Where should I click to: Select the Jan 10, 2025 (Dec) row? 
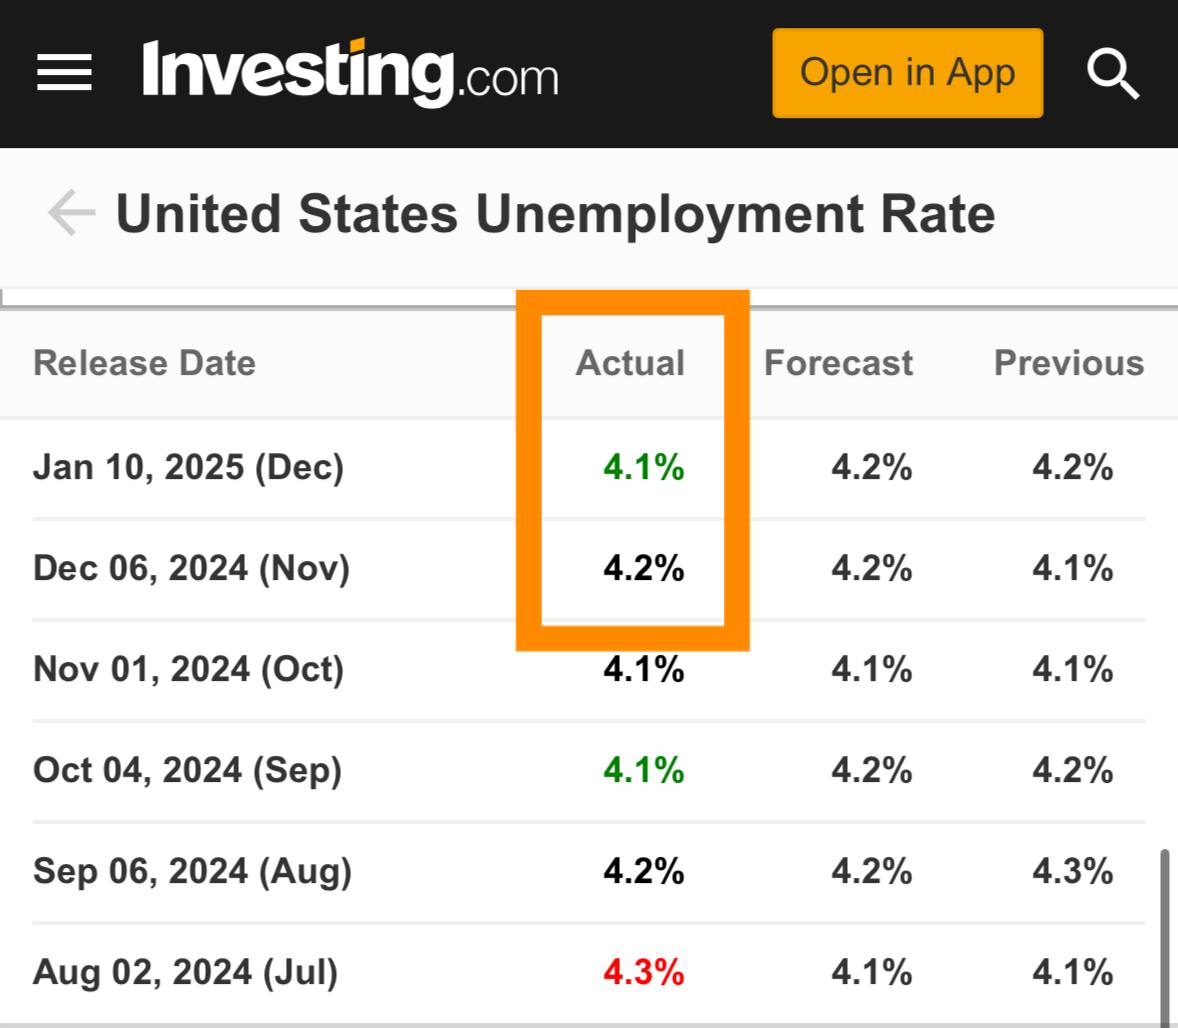click(x=188, y=467)
